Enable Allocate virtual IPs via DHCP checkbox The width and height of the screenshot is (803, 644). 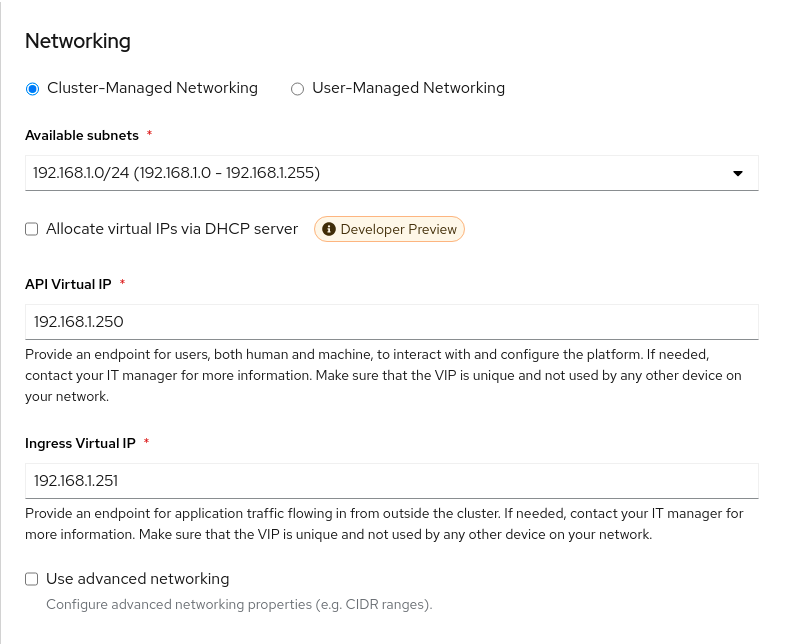point(32,229)
